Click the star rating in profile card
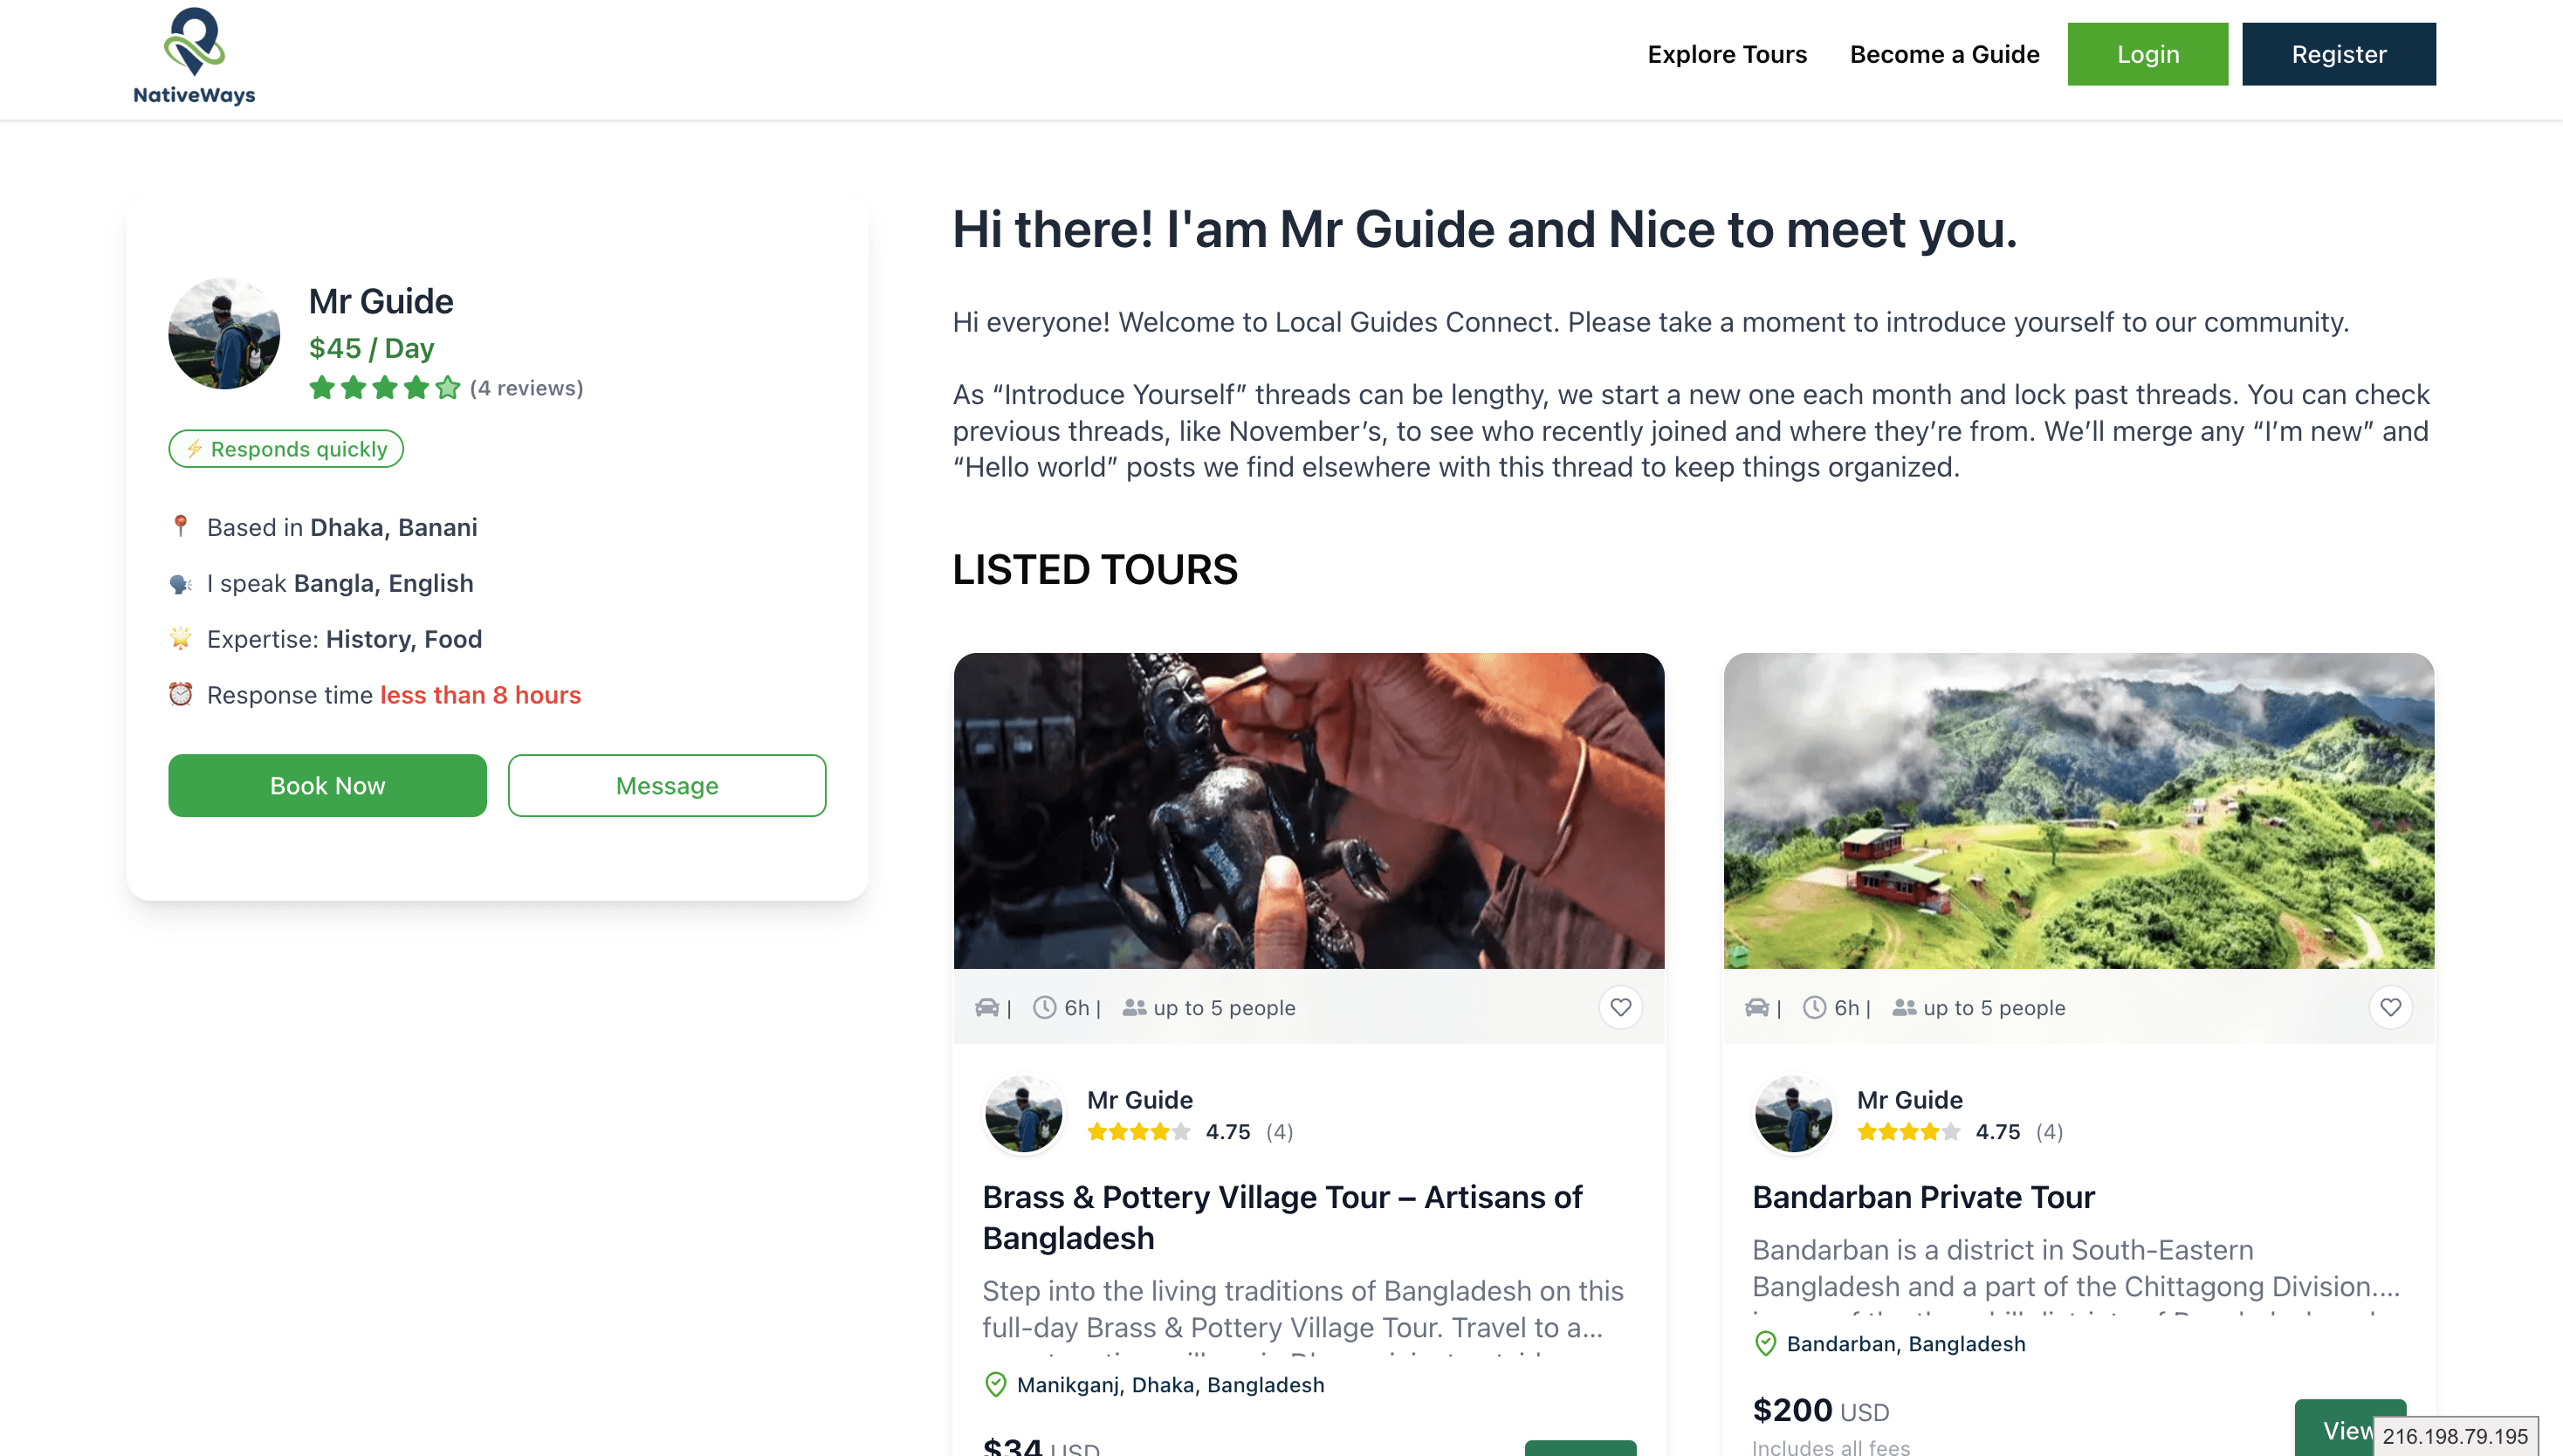The image size is (2563, 1456). click(x=385, y=388)
